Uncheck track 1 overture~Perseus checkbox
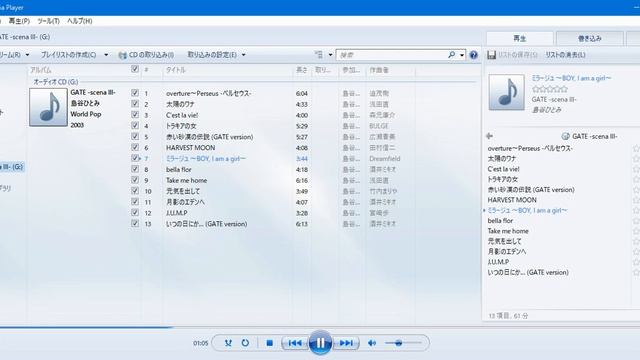This screenshot has height=360, width=640. coord(135,93)
